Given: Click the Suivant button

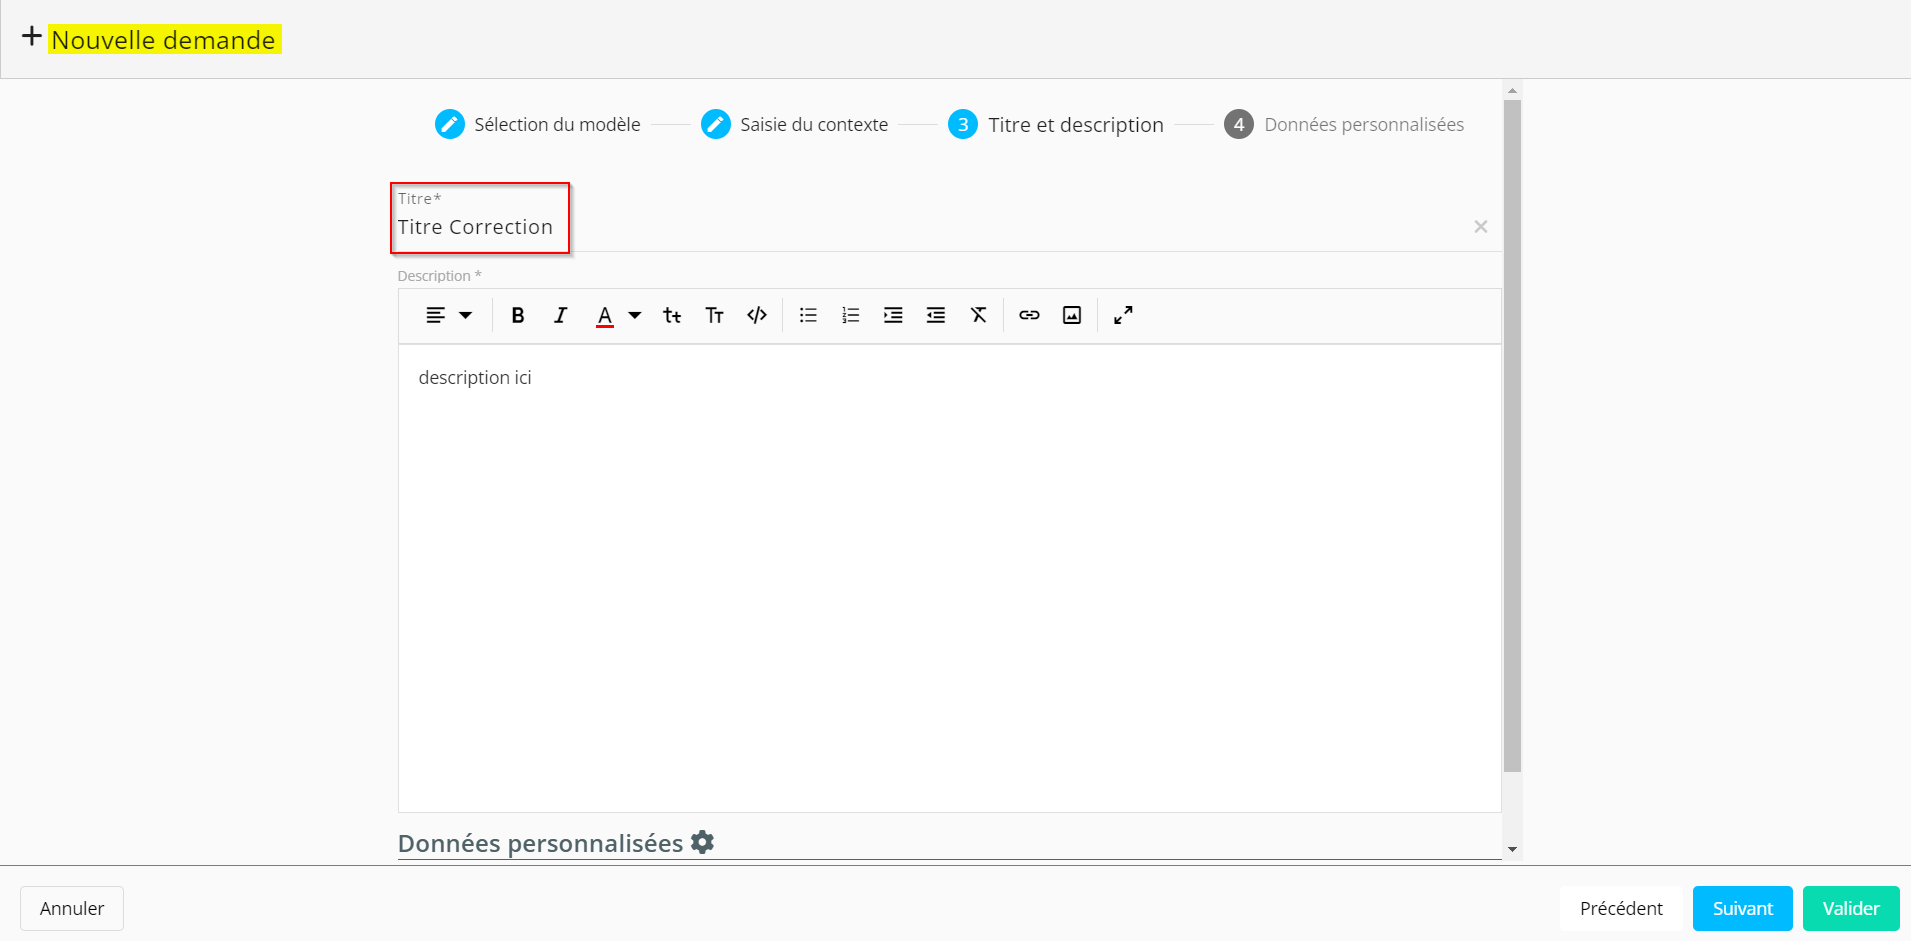Looking at the screenshot, I should tap(1742, 908).
